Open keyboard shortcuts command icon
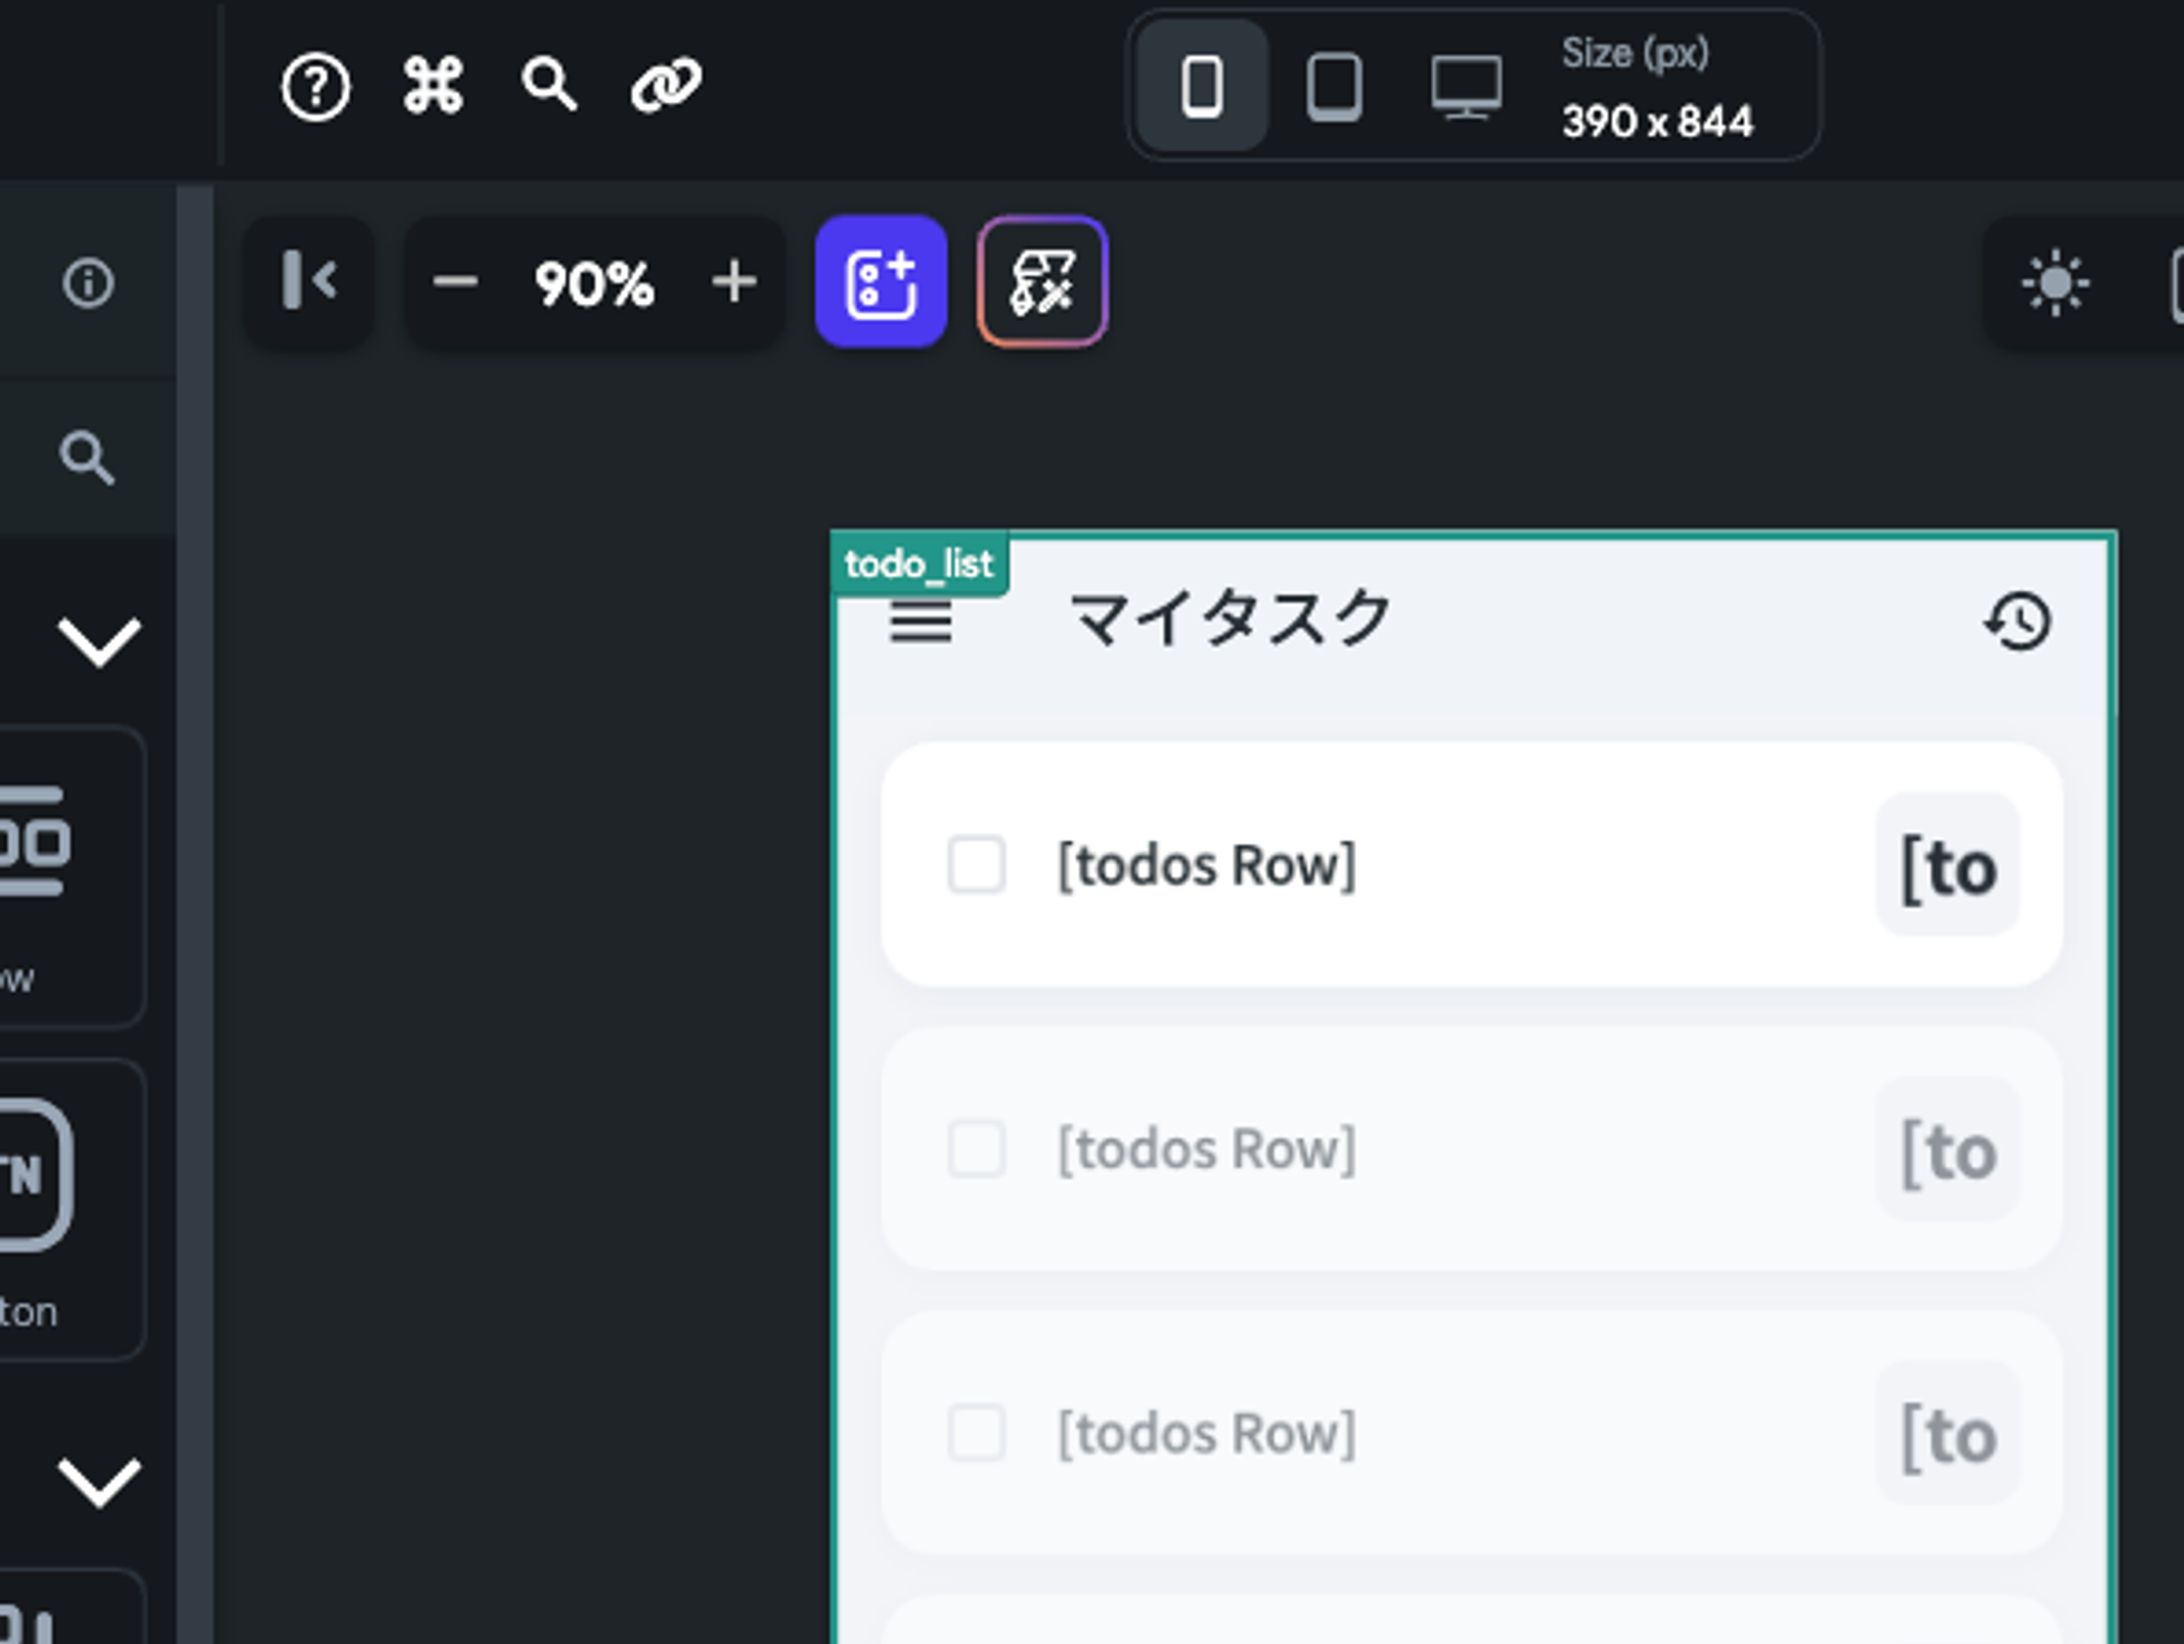This screenshot has width=2184, height=1644. [x=433, y=85]
